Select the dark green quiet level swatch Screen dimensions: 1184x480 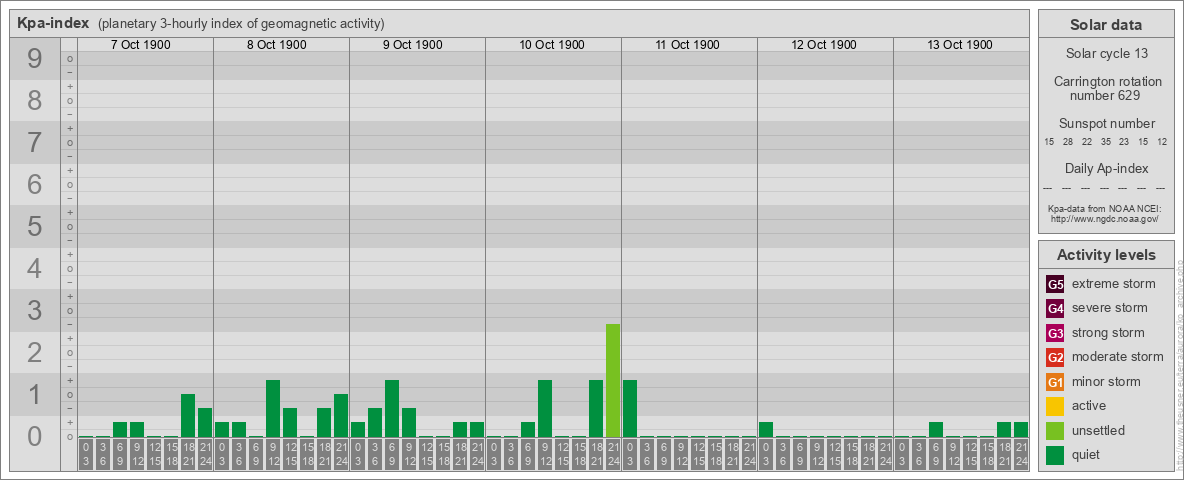coord(1055,455)
